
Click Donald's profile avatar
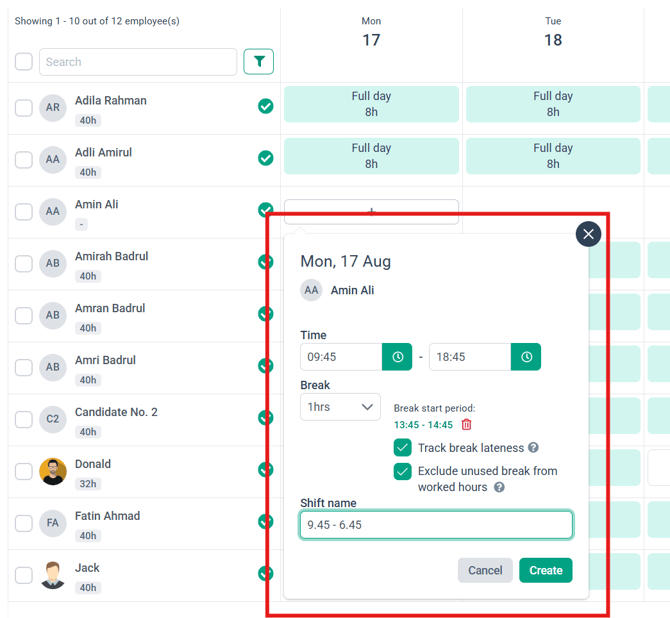(x=53, y=471)
